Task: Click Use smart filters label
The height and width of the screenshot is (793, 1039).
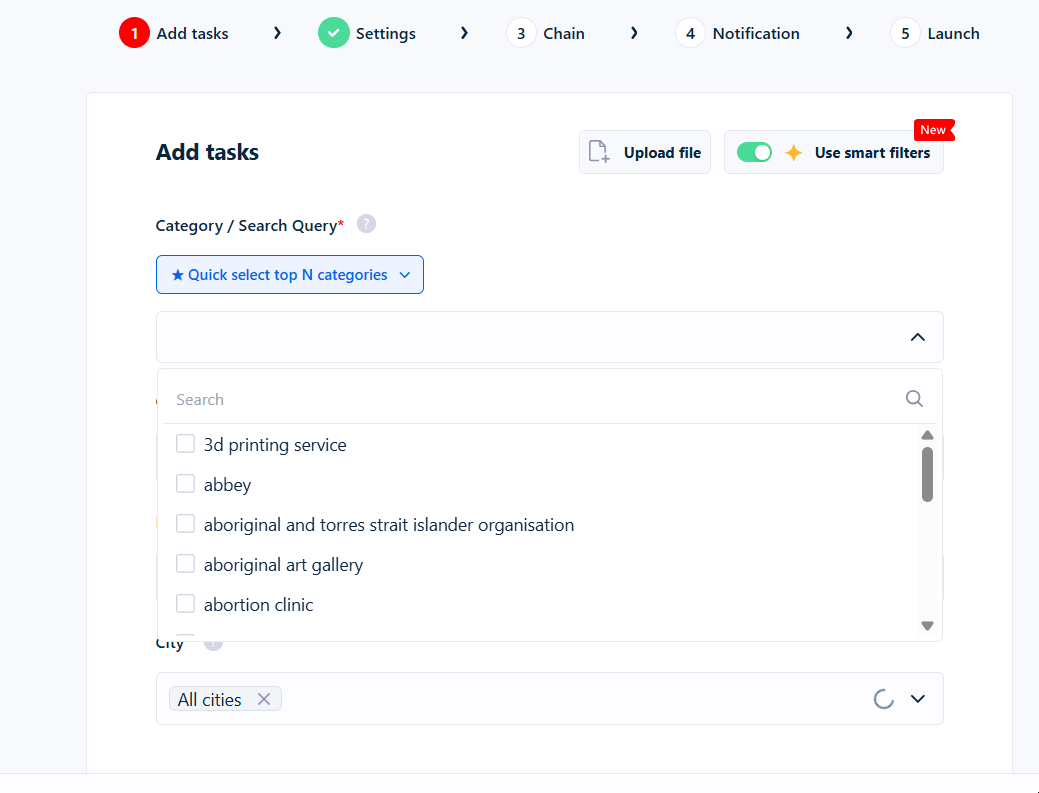Action: point(872,153)
